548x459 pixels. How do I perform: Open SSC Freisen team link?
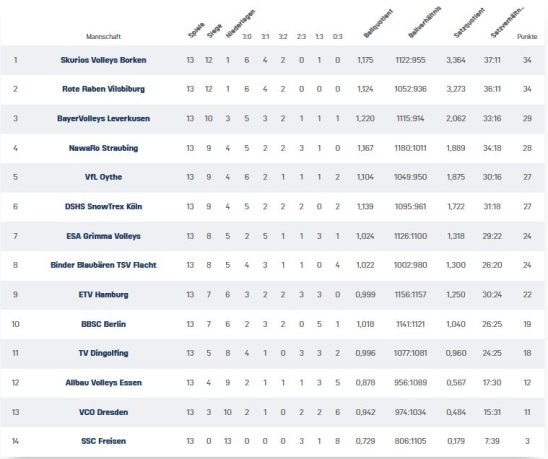(x=103, y=441)
